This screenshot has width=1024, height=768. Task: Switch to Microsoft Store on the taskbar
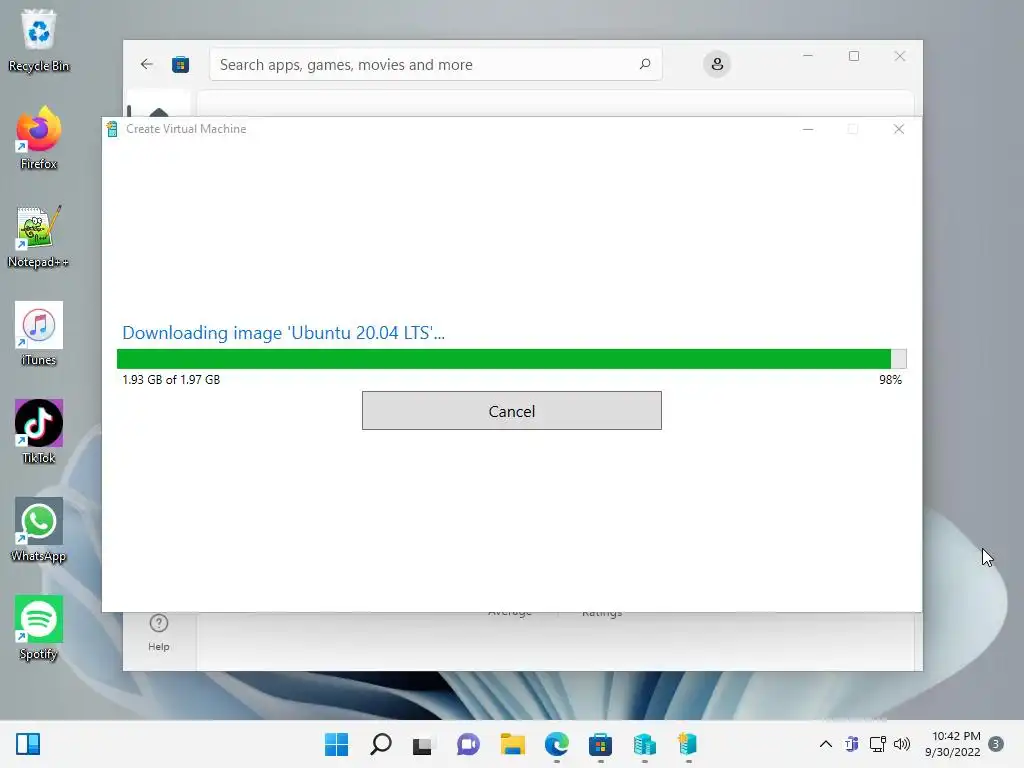coord(600,744)
